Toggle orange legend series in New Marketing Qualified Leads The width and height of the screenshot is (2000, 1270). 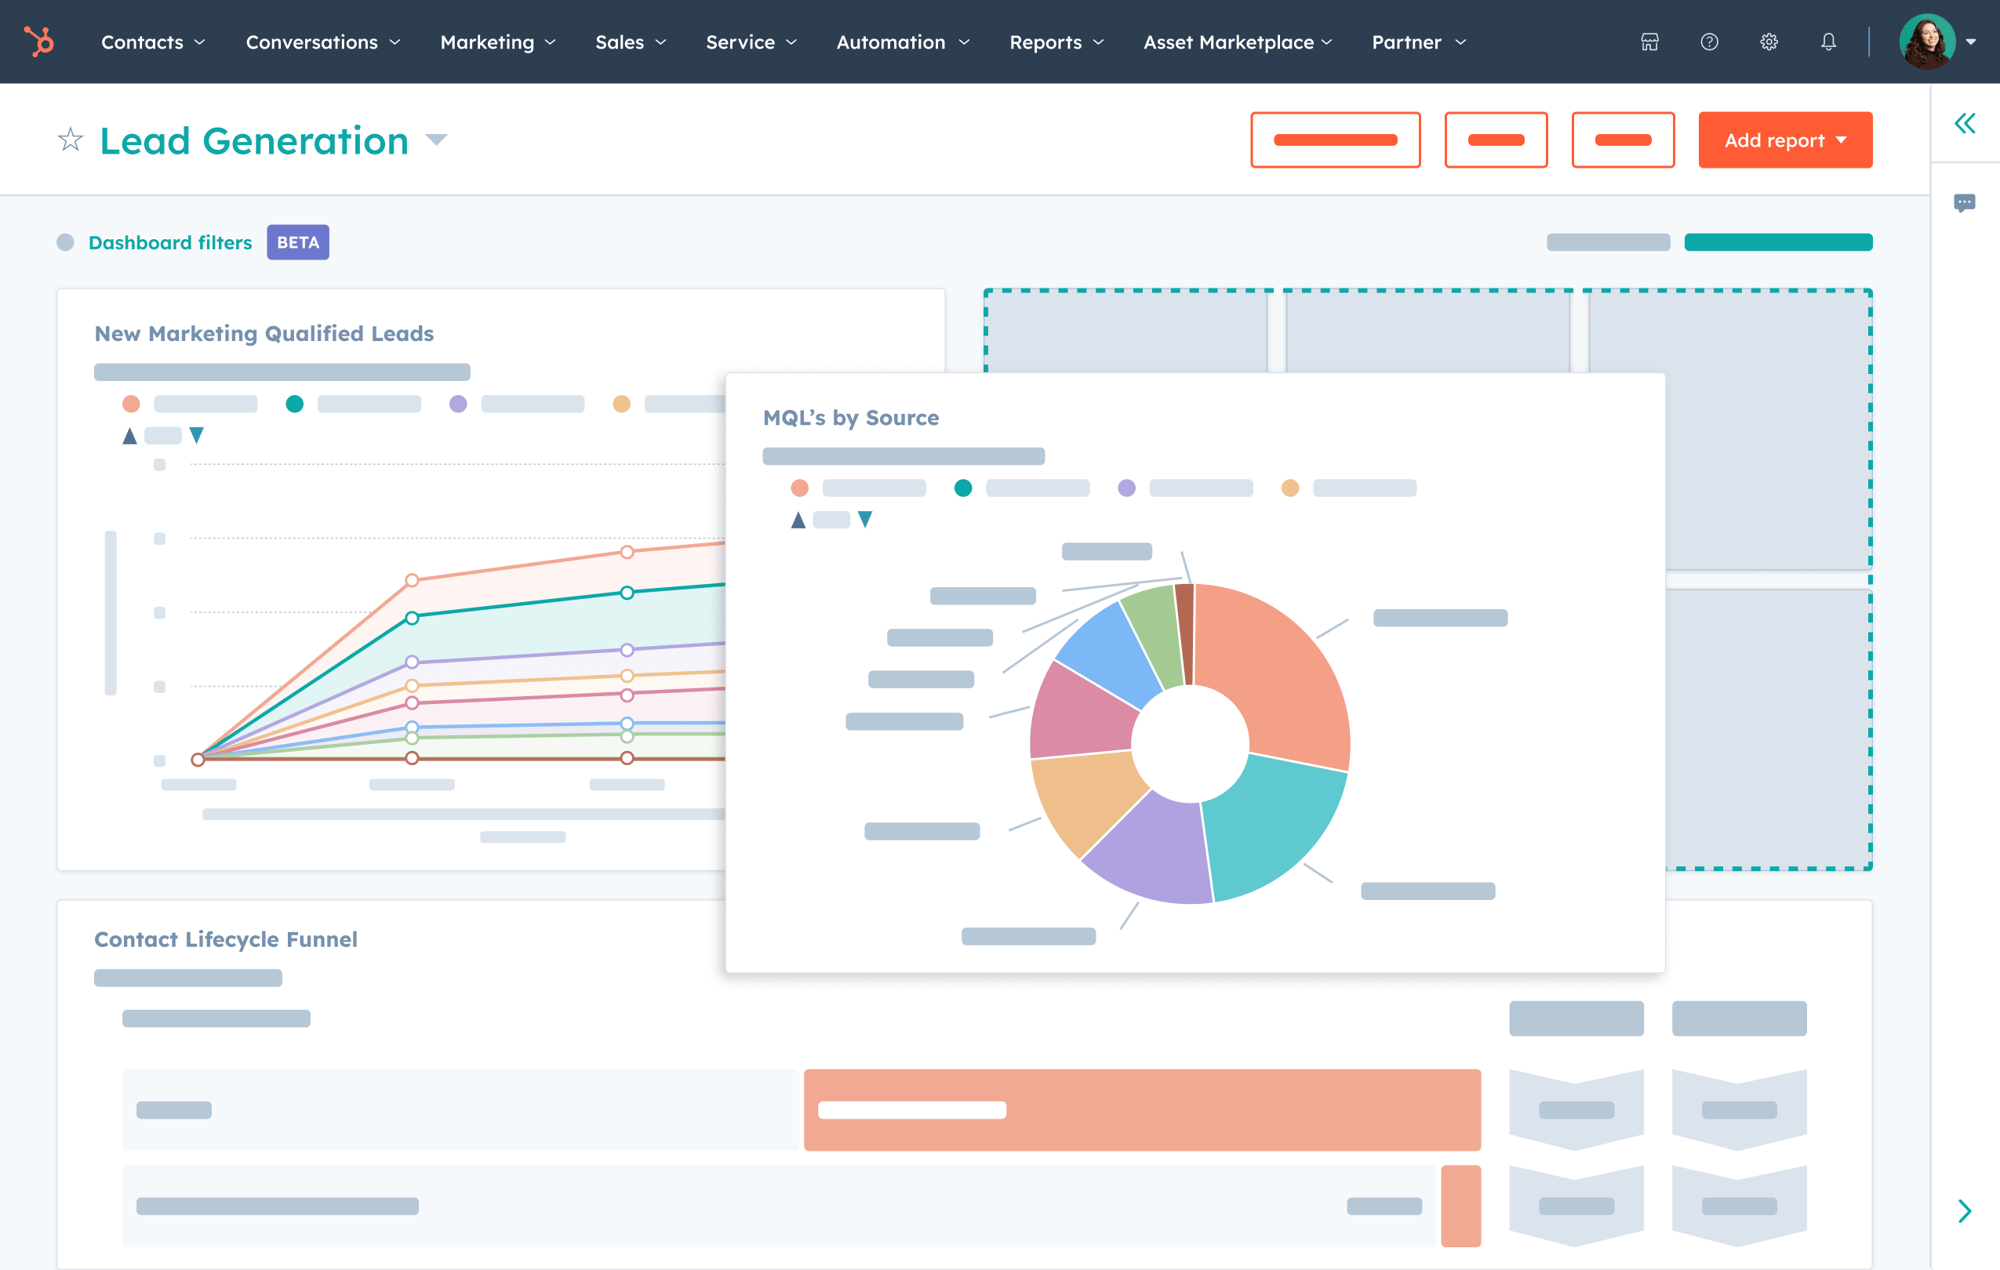[x=621, y=404]
